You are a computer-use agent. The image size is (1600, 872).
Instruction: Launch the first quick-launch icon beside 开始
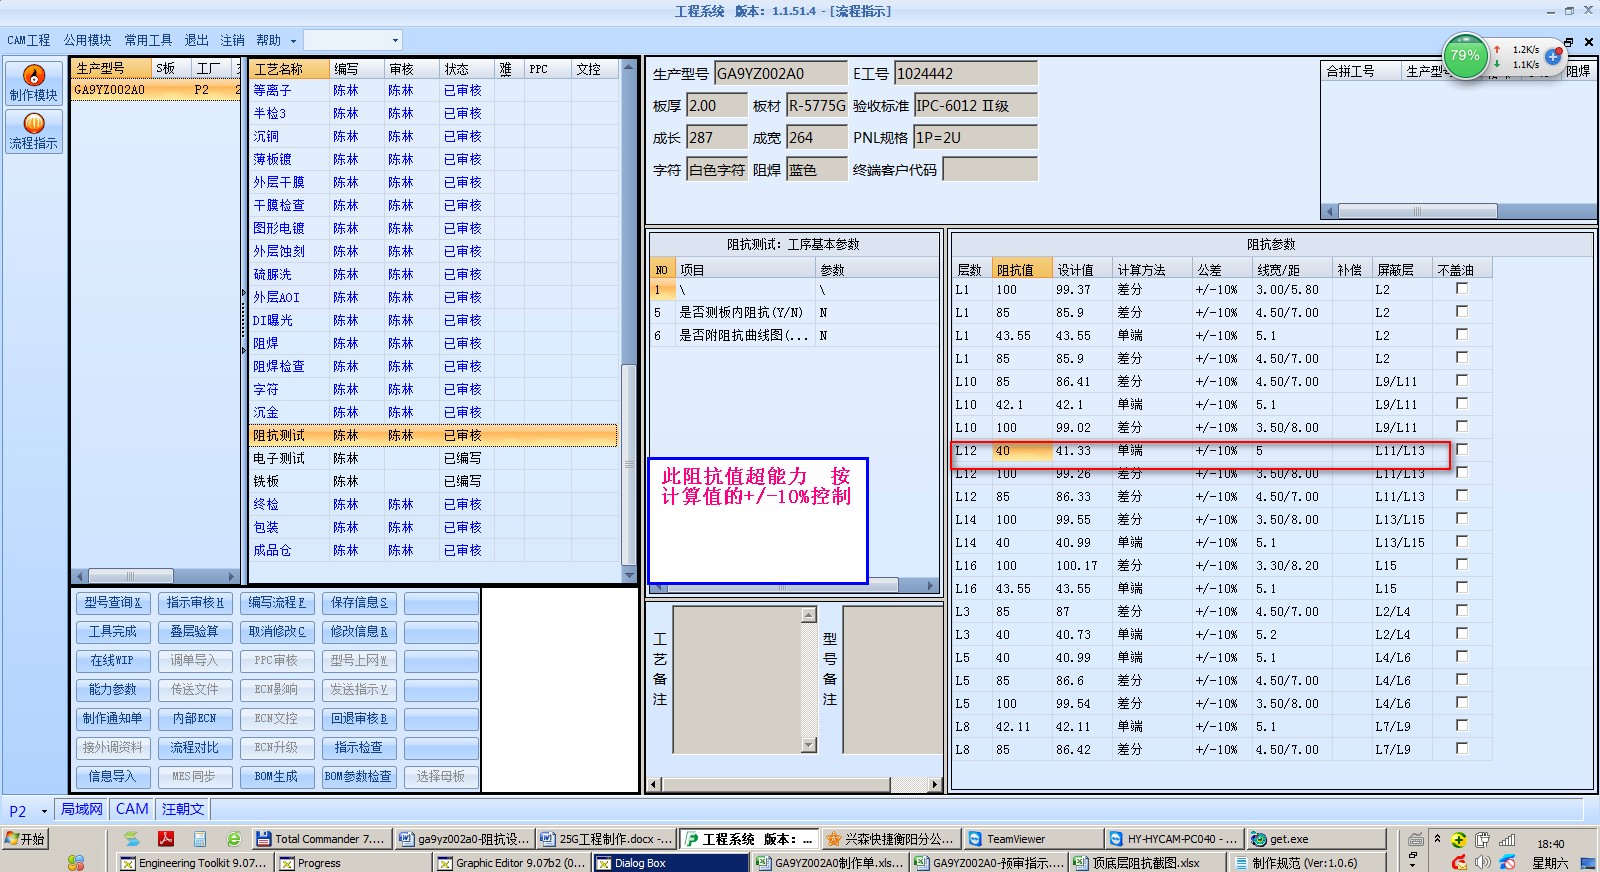131,839
